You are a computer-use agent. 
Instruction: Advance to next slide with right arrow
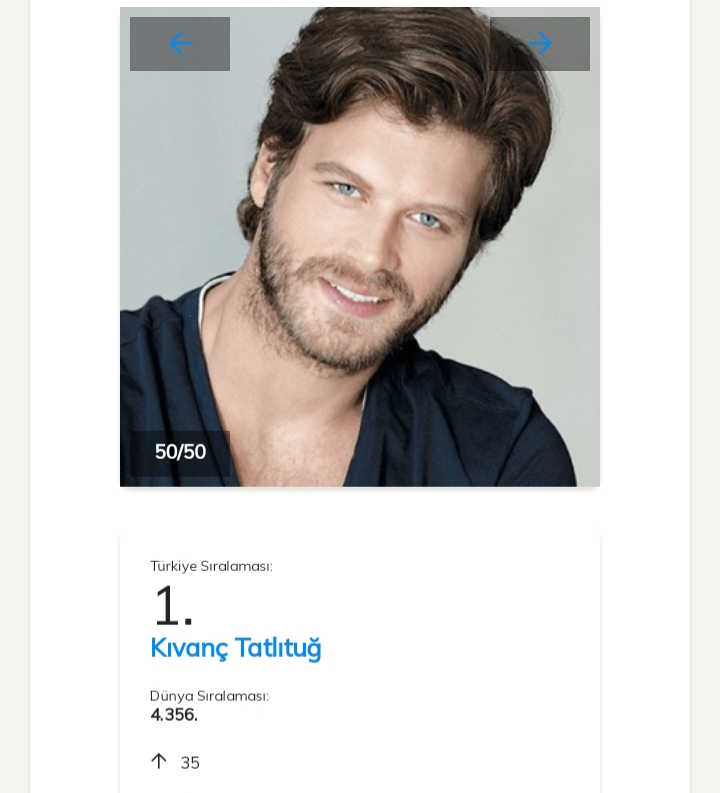coord(540,44)
